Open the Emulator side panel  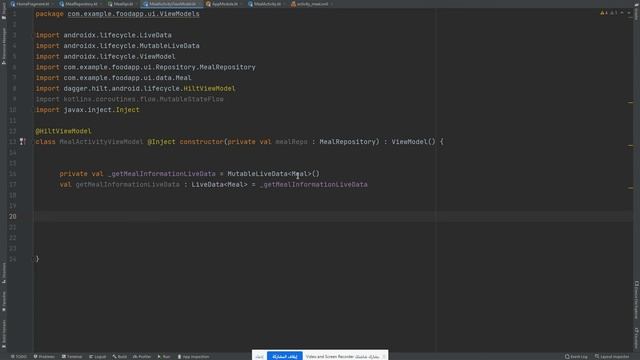(x=636, y=337)
